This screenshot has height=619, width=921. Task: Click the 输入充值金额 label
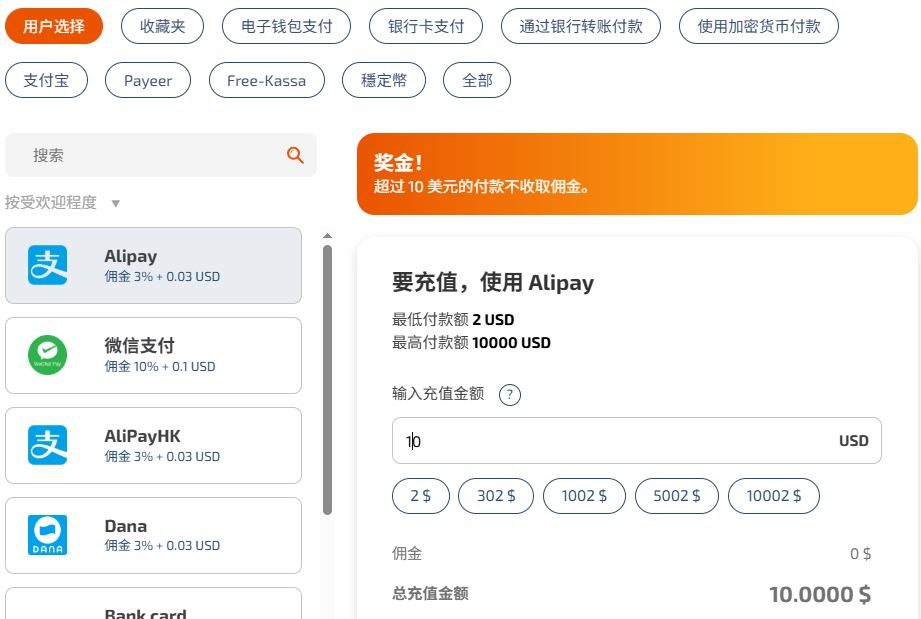(x=438, y=393)
